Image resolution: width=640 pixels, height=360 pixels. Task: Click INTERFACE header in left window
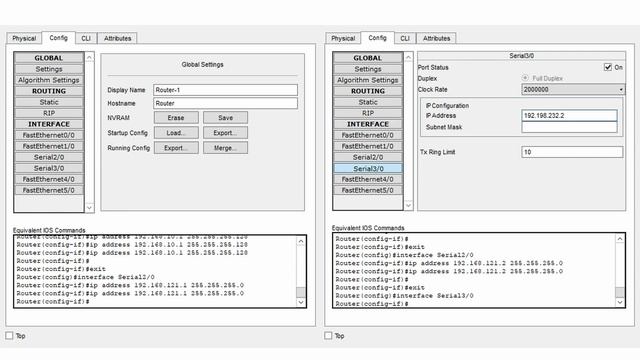pyautogui.click(x=49, y=124)
